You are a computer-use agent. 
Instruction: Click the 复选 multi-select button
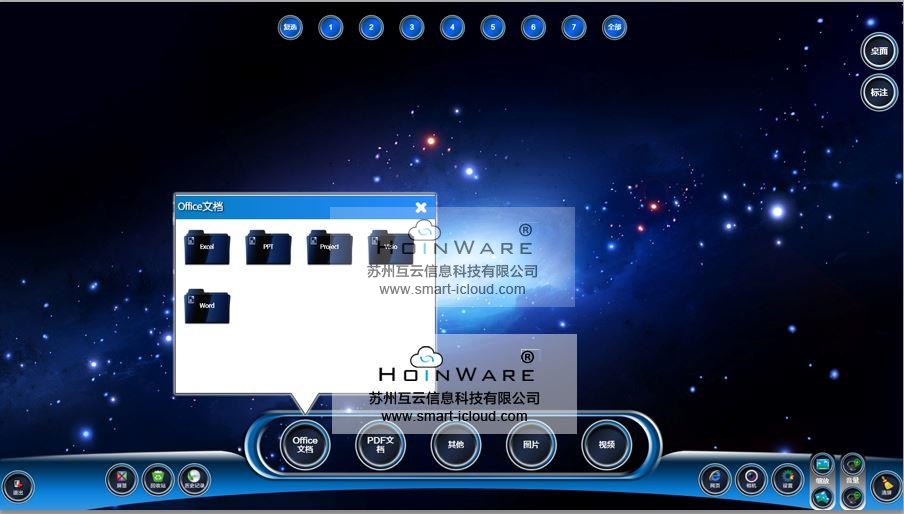pos(290,27)
